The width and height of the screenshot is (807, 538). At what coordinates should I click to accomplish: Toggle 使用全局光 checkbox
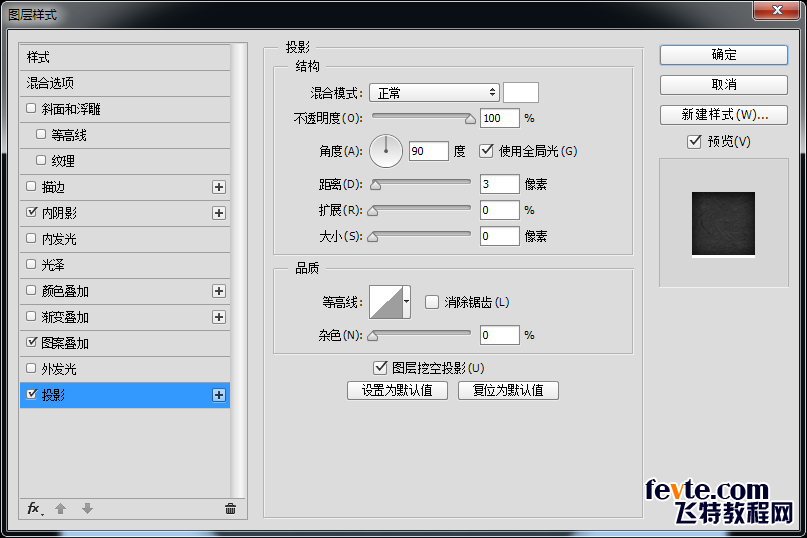click(486, 151)
